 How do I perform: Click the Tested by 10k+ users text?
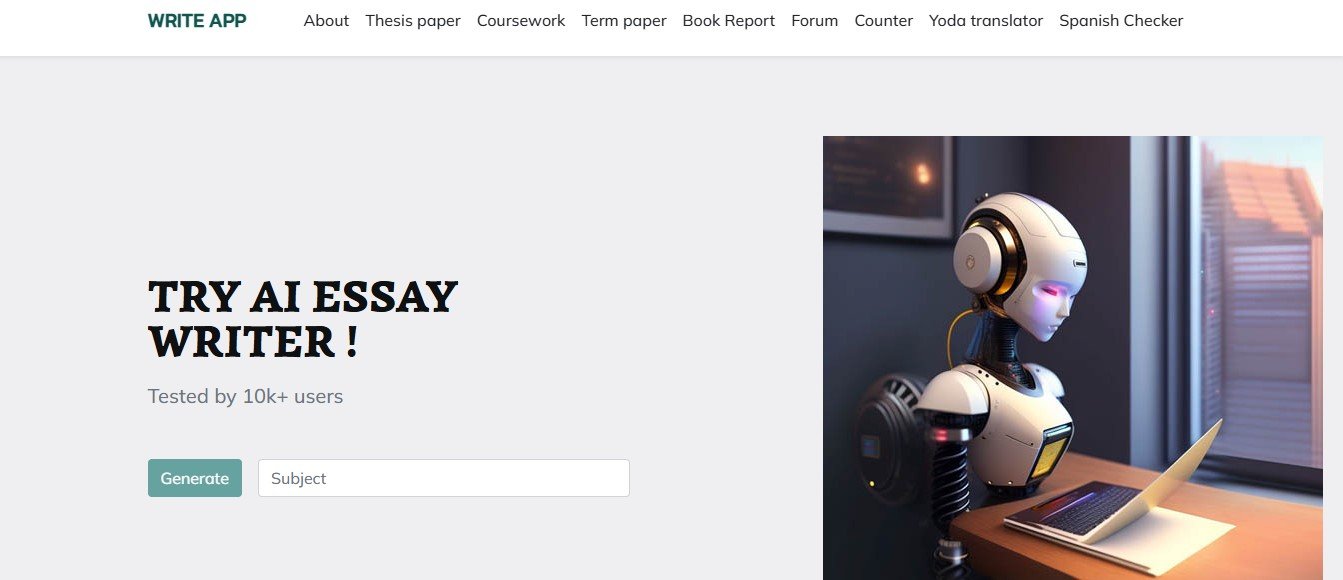pos(245,396)
